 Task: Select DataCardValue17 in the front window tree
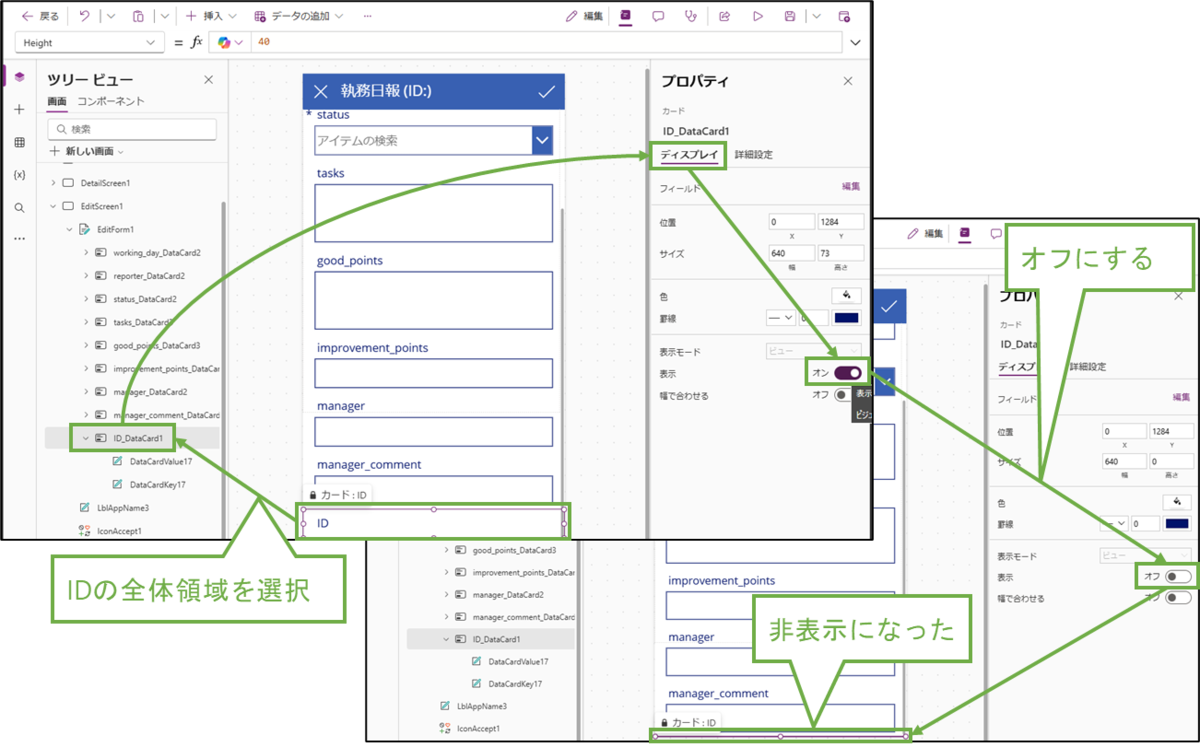pos(160,461)
